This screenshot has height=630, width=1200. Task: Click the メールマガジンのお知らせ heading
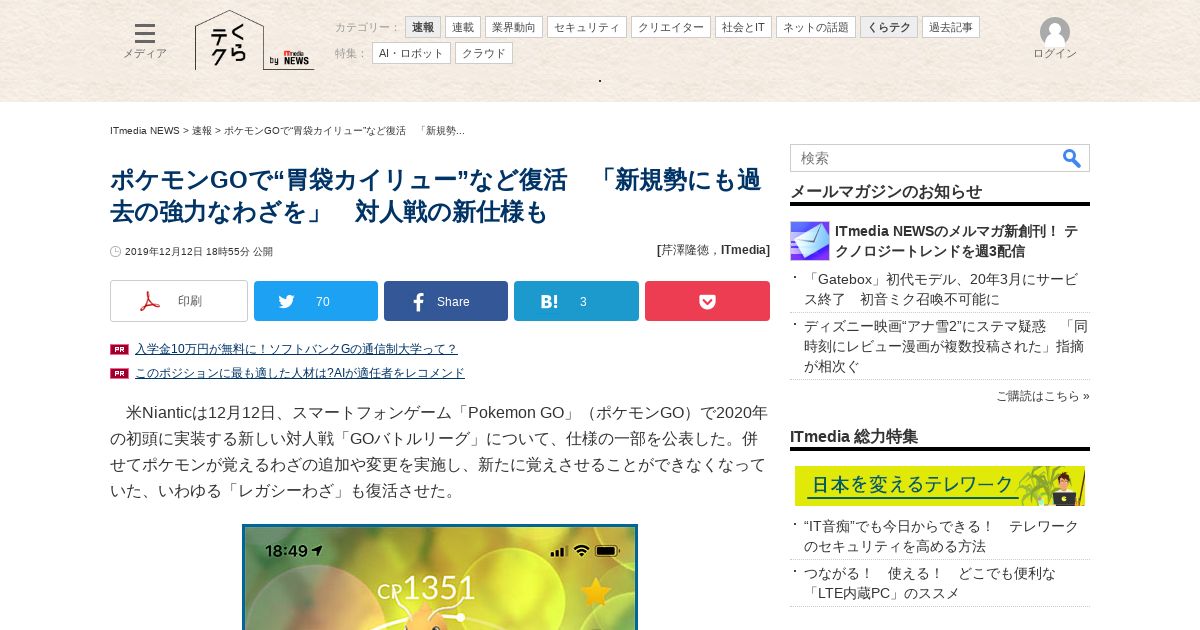point(886,191)
